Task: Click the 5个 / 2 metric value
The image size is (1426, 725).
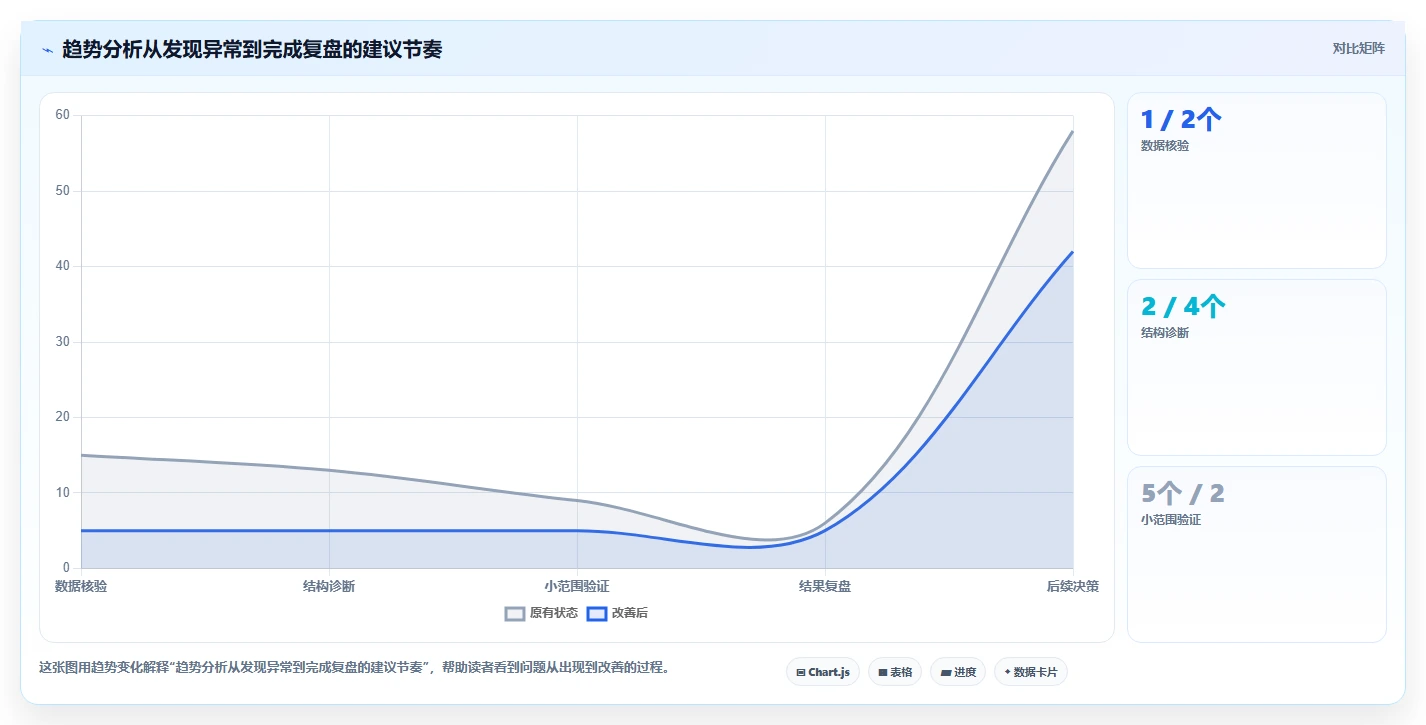Action: click(1183, 494)
